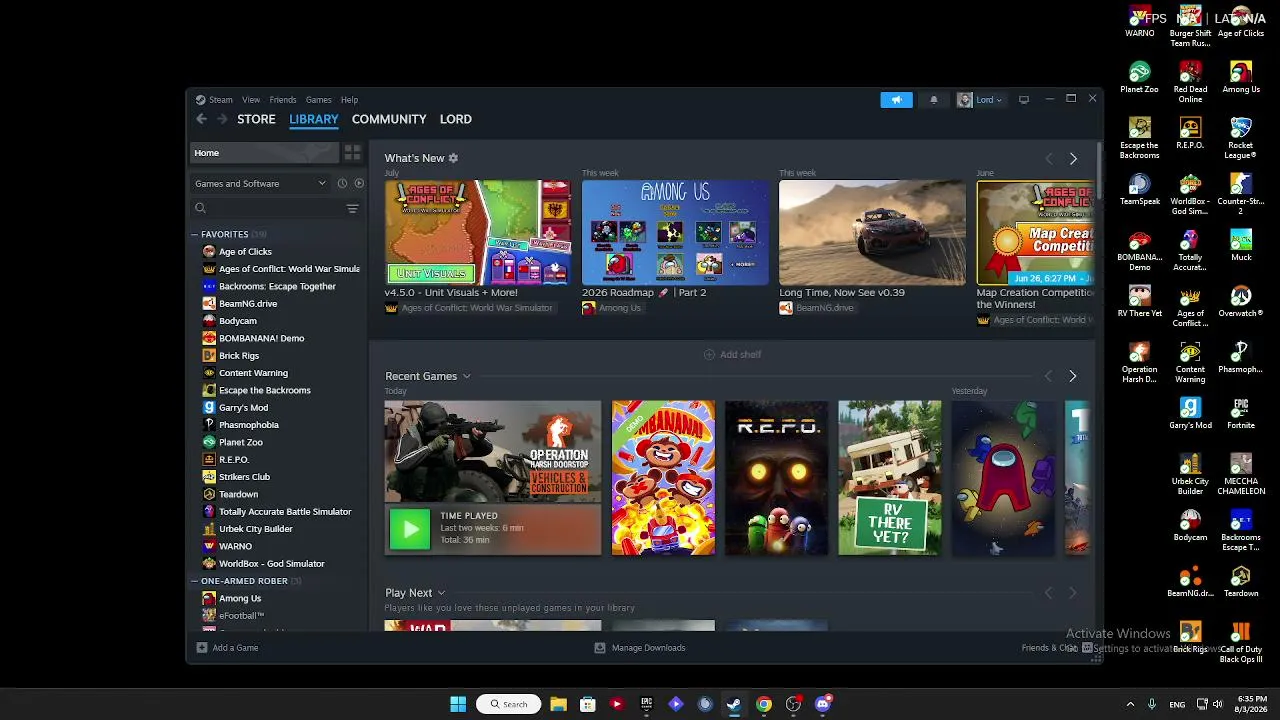1280x720 pixels.
Task: Open the BOMBANANA game cover
Action: [663, 478]
